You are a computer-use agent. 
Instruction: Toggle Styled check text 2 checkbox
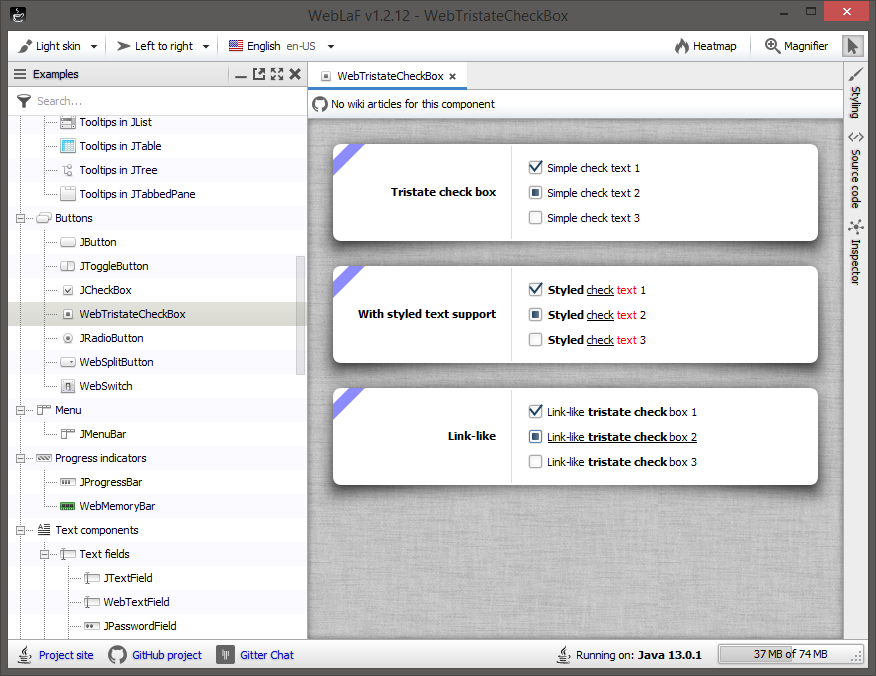click(535, 315)
